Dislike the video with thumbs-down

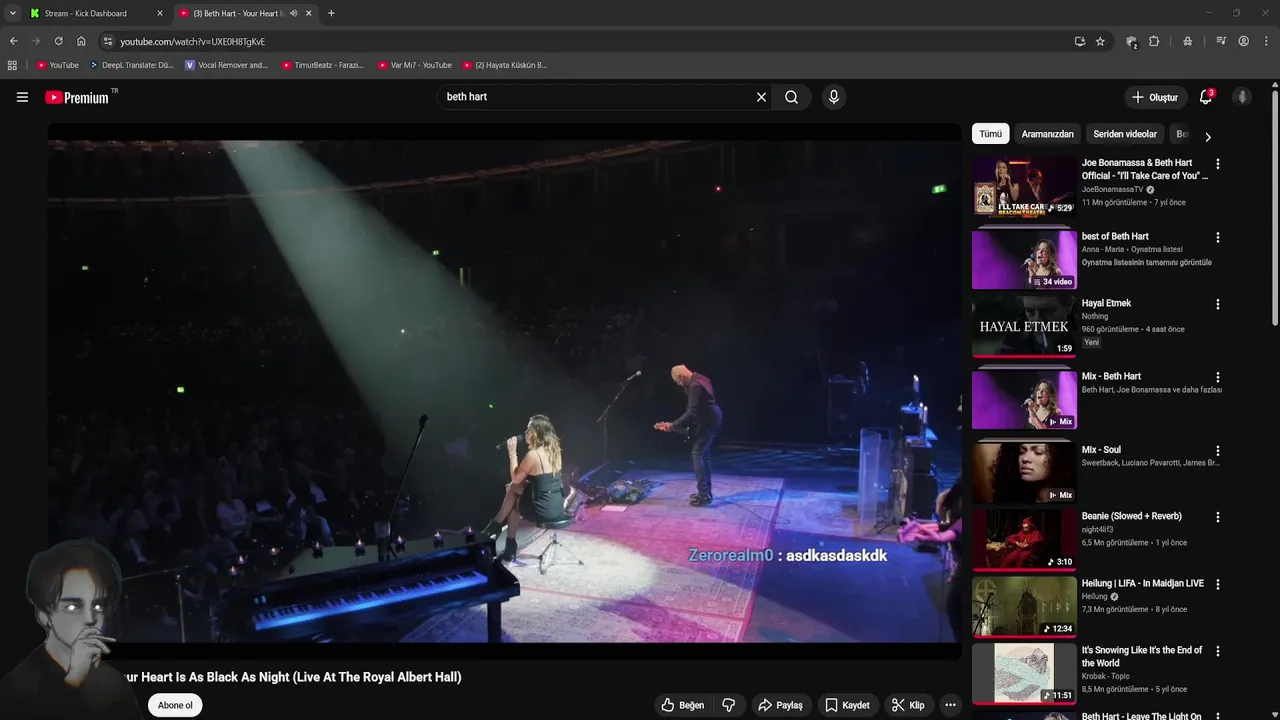click(729, 705)
